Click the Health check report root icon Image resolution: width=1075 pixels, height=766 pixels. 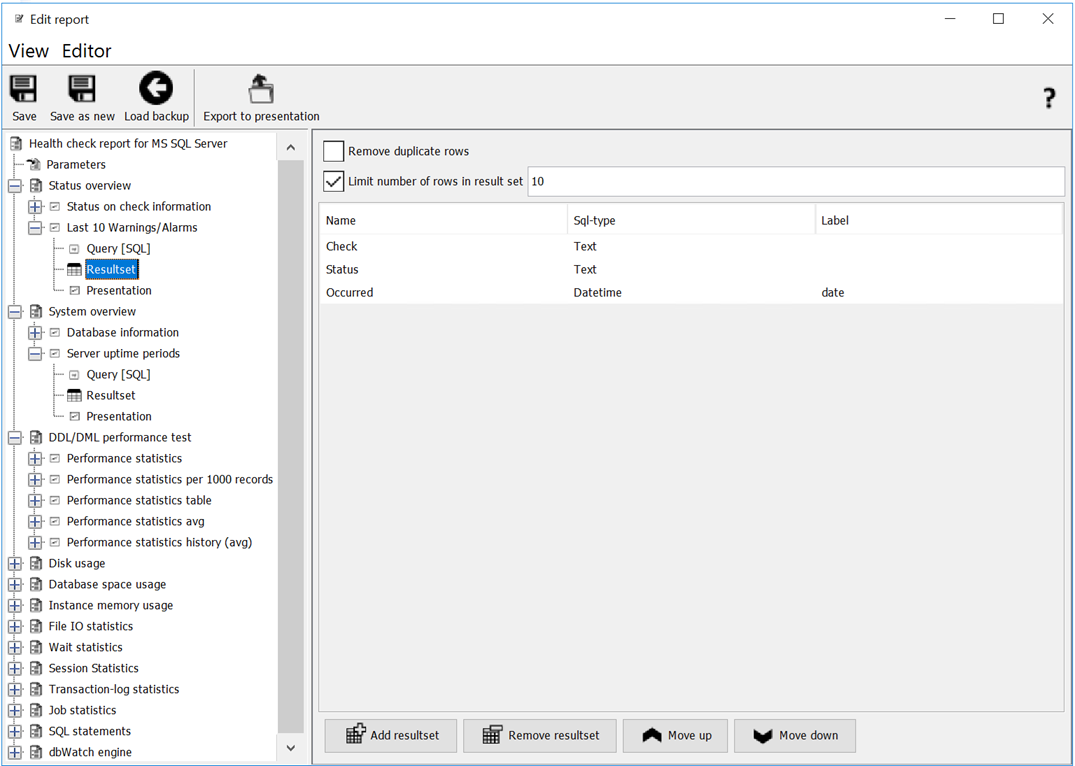16,144
